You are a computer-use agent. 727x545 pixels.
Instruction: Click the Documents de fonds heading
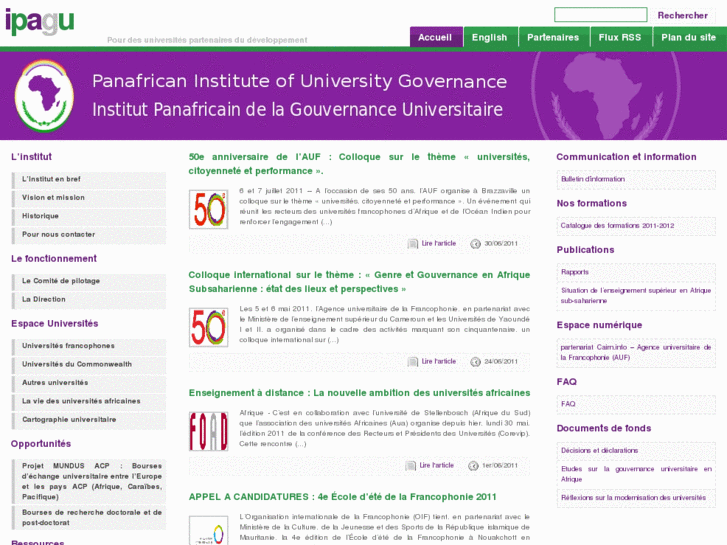(x=604, y=429)
